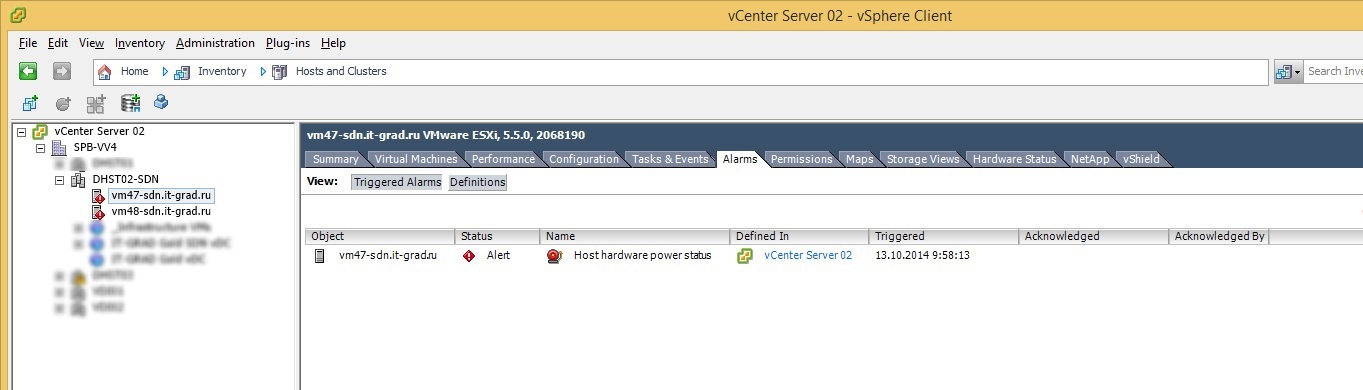This screenshot has width=1363, height=390.
Task: Switch to the Configuration tab
Action: point(584,159)
